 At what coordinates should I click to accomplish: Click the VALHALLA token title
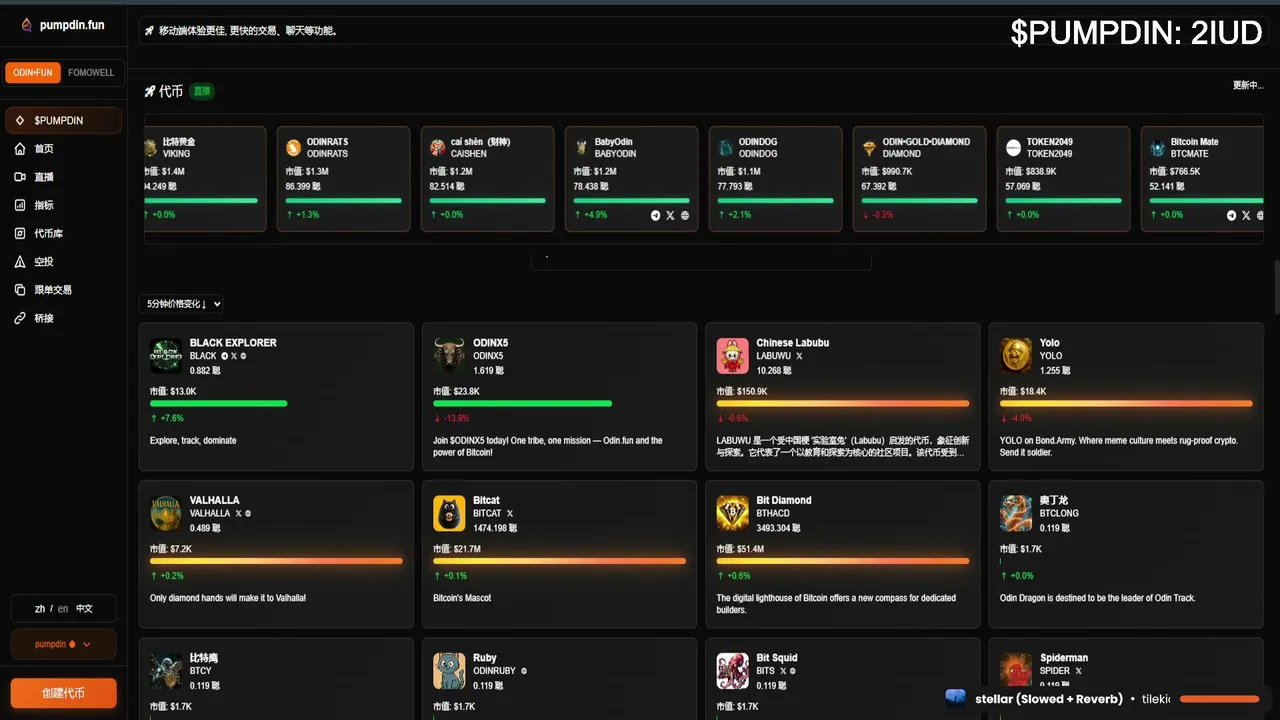214,500
